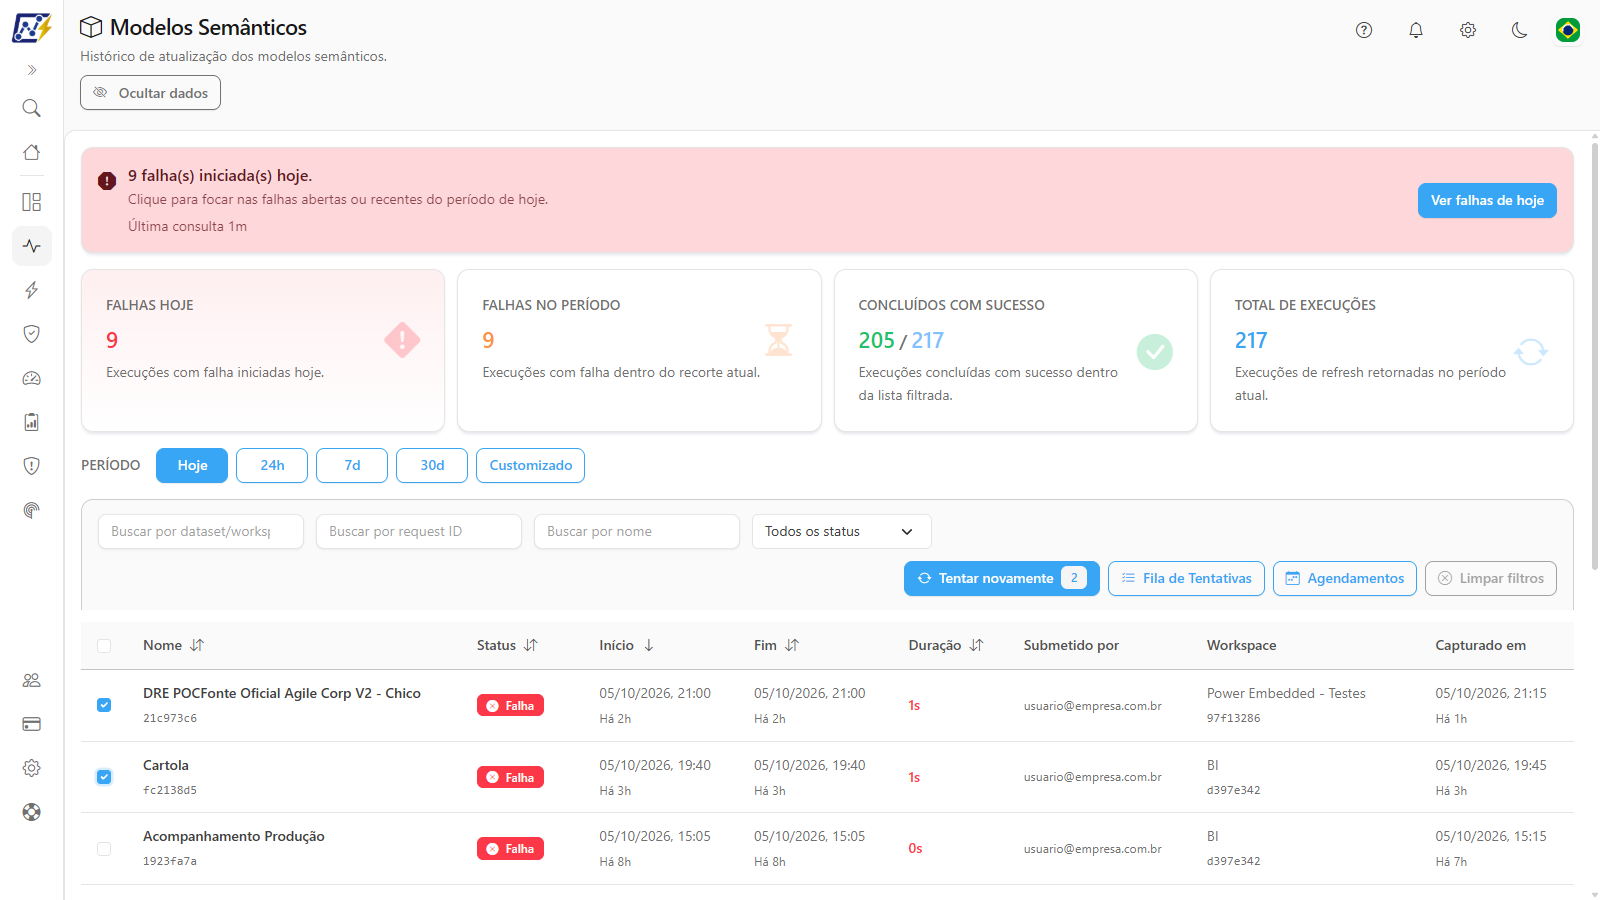Open the lightning bolt icon in the sidebar
This screenshot has height=900, width=1600.
[32, 290]
